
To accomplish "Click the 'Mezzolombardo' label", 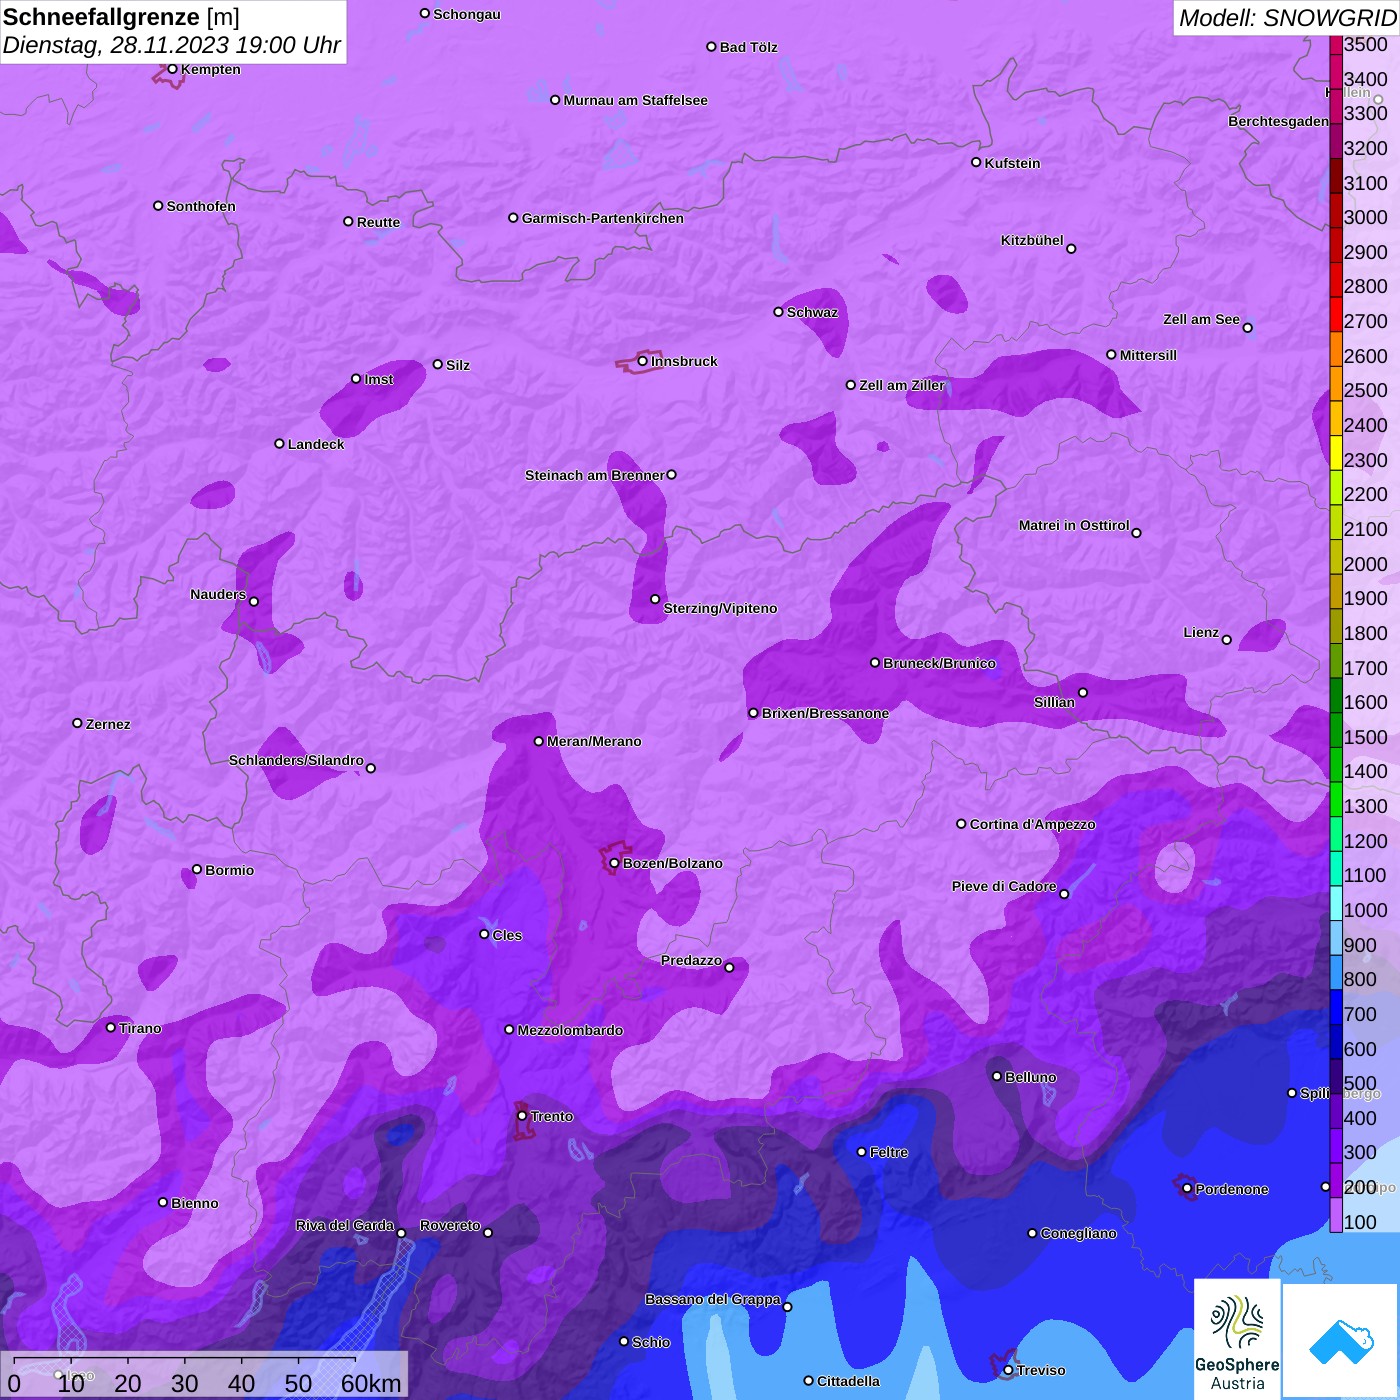I will pos(570,1030).
